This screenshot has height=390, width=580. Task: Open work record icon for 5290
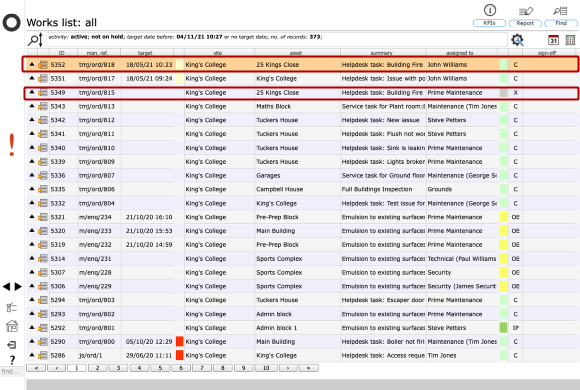coord(43,342)
